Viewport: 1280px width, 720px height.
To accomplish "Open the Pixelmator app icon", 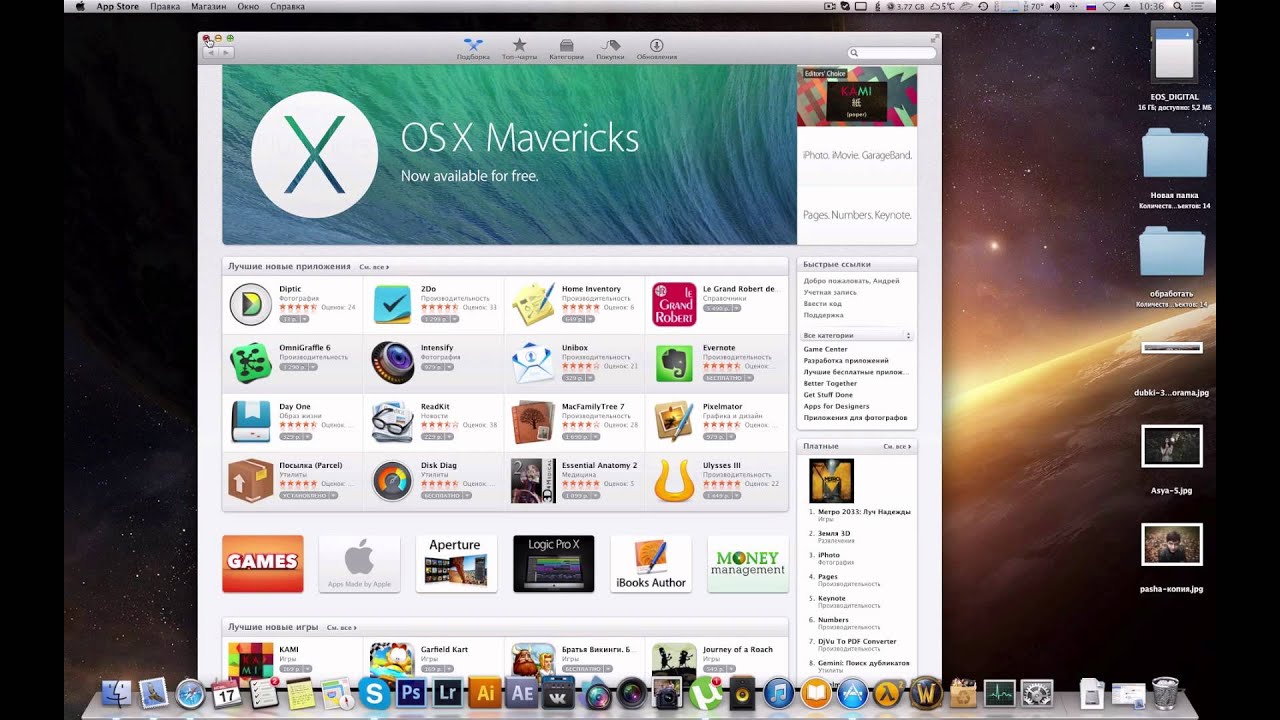I will (x=674, y=422).
